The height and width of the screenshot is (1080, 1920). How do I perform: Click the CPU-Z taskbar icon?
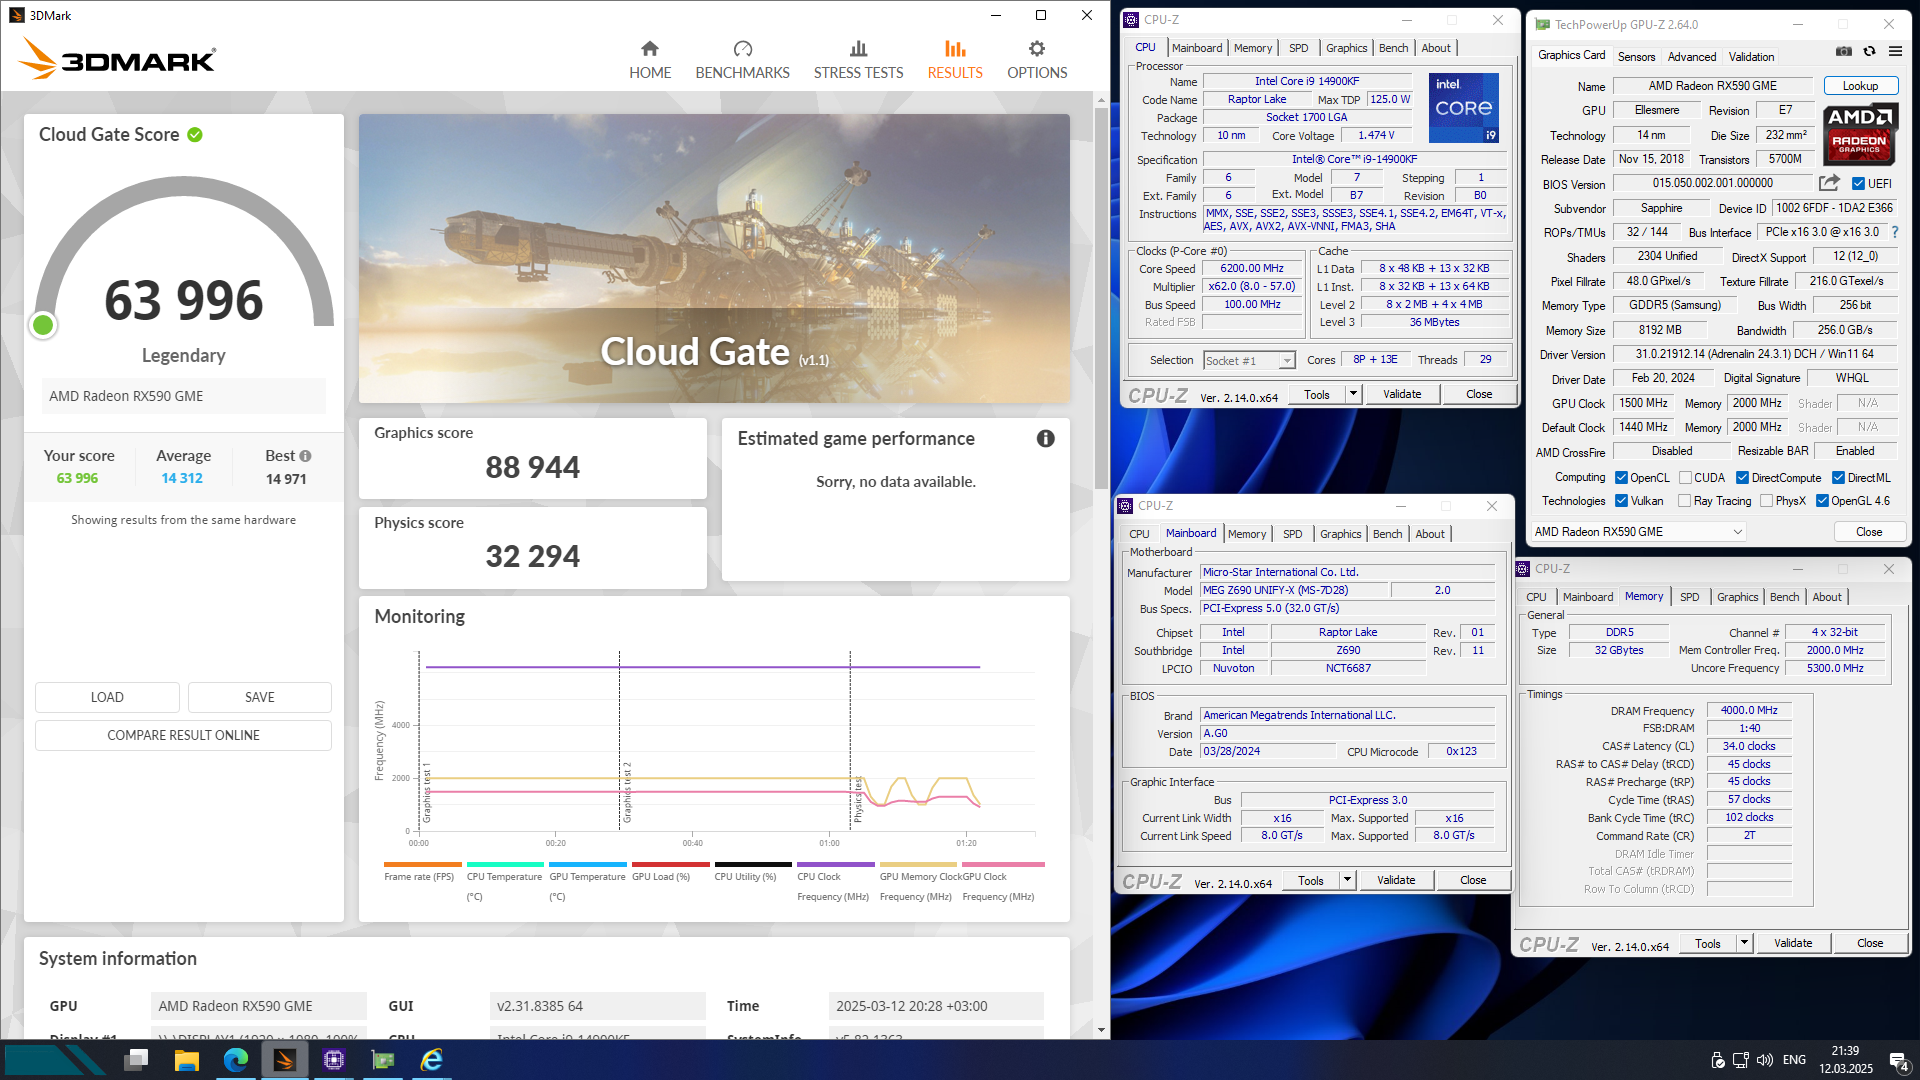click(x=334, y=1060)
